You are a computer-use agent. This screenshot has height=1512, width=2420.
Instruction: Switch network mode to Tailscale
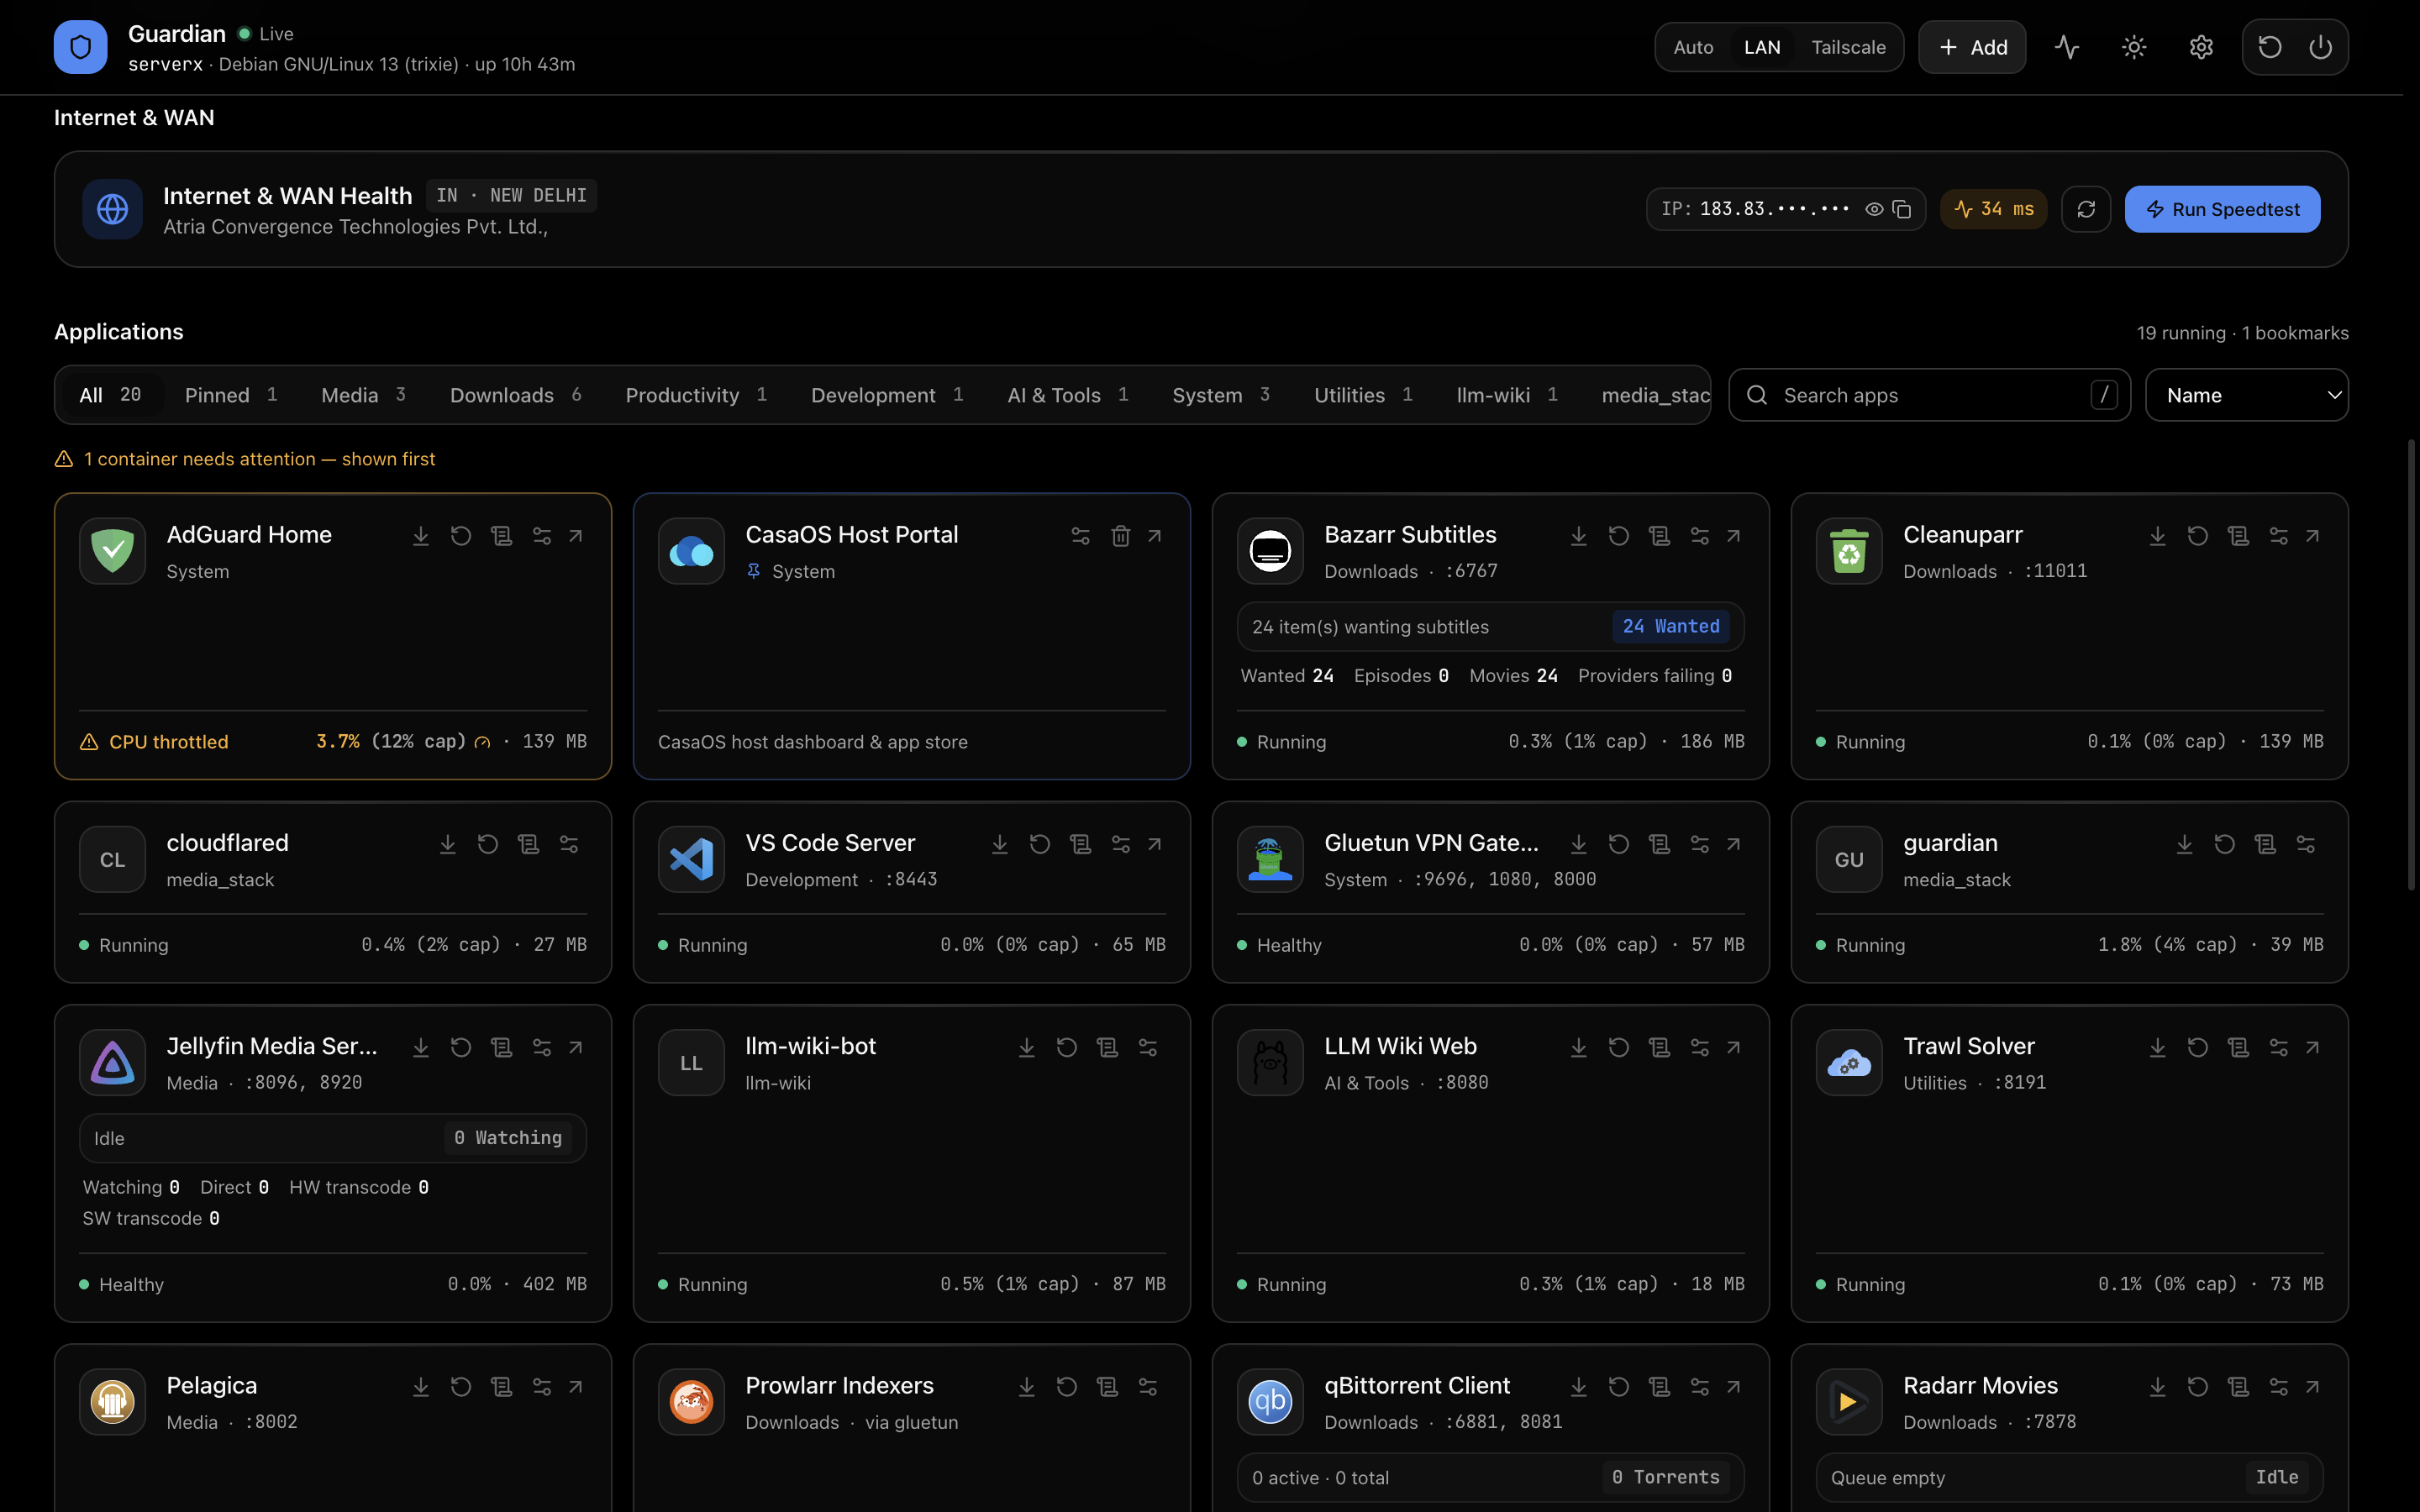[1848, 47]
